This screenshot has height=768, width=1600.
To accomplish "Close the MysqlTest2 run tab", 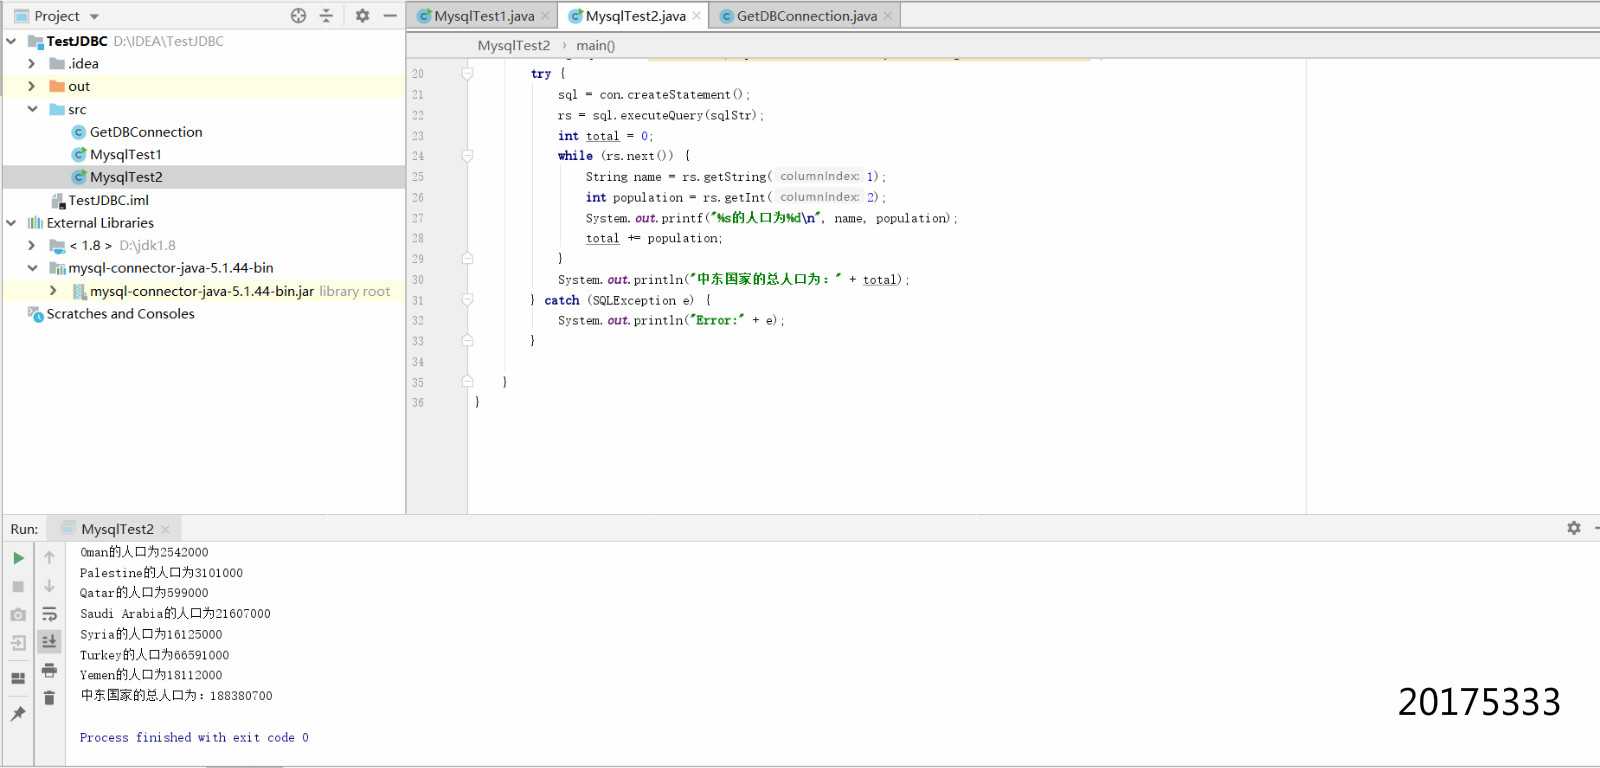I will tap(165, 529).
